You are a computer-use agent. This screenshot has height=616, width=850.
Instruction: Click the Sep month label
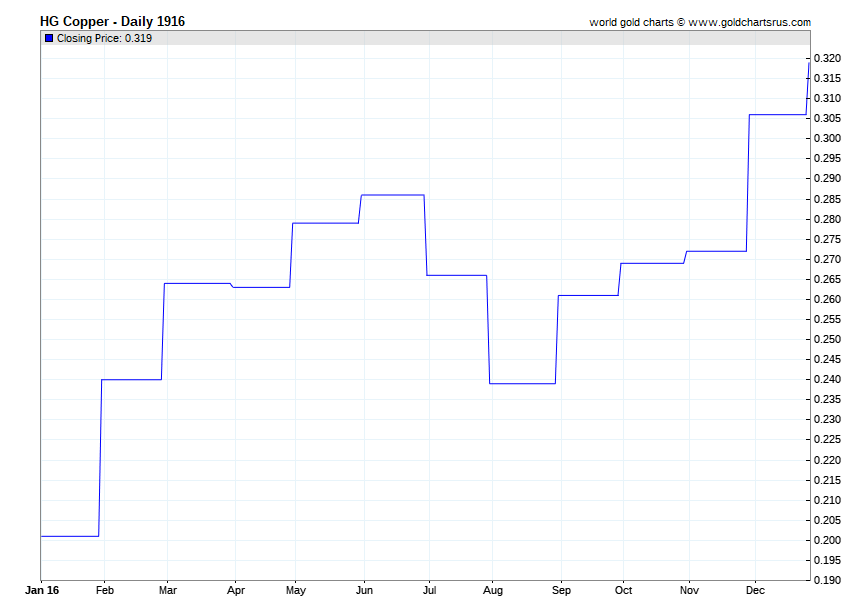coord(561,590)
